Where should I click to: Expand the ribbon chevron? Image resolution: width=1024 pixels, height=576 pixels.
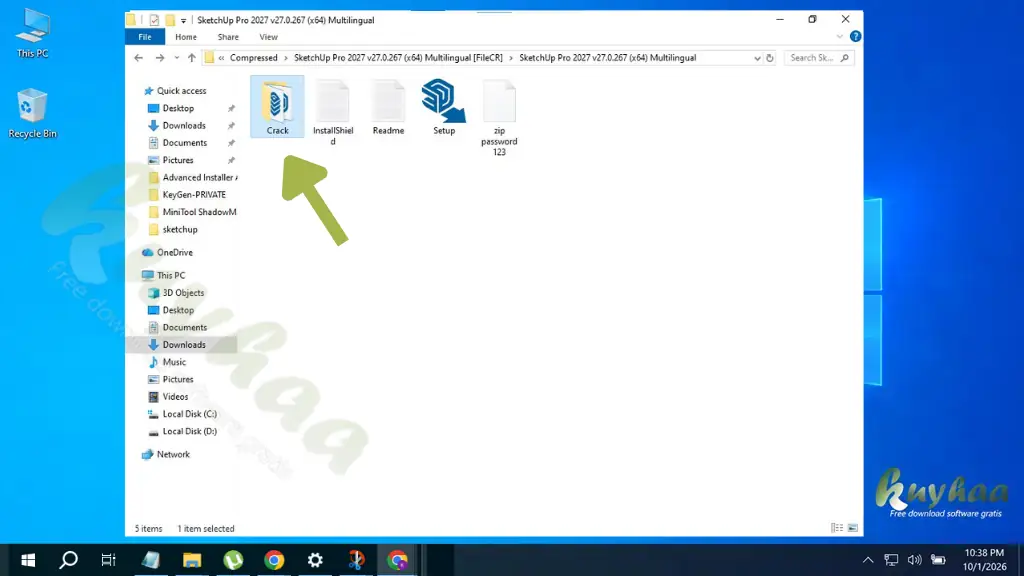840,37
